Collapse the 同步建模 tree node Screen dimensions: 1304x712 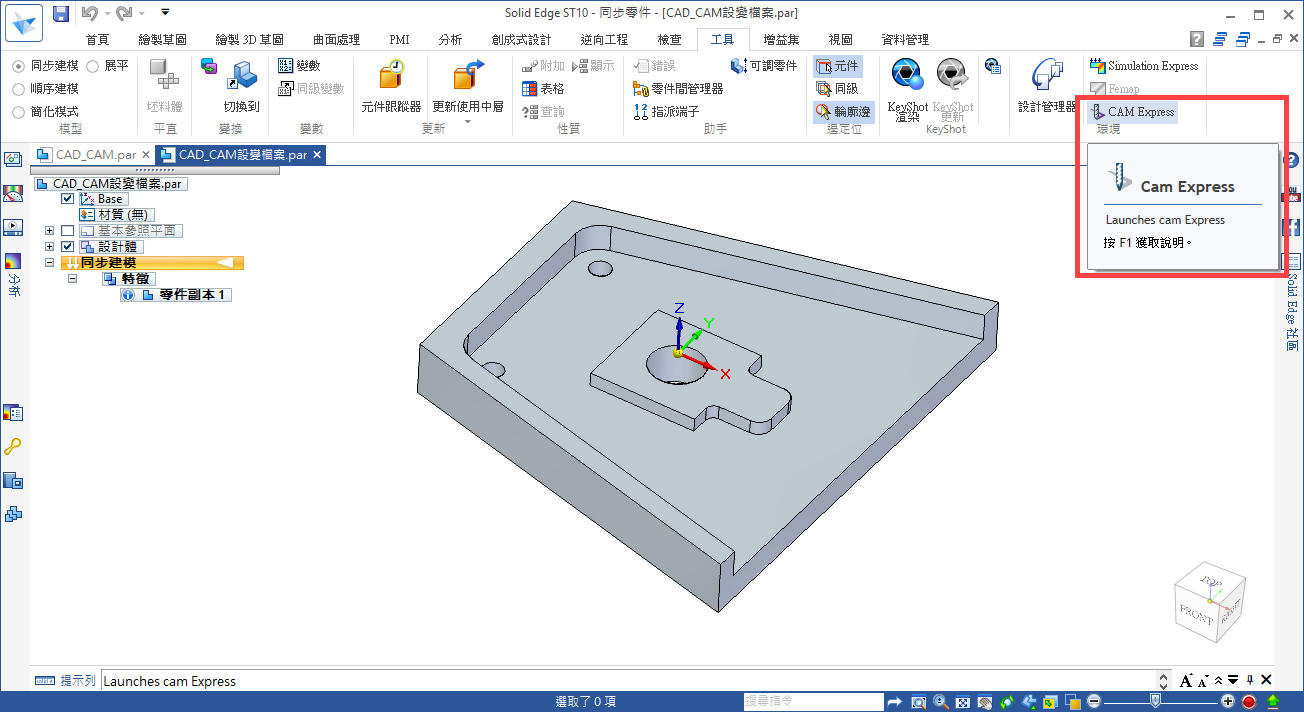[50, 263]
